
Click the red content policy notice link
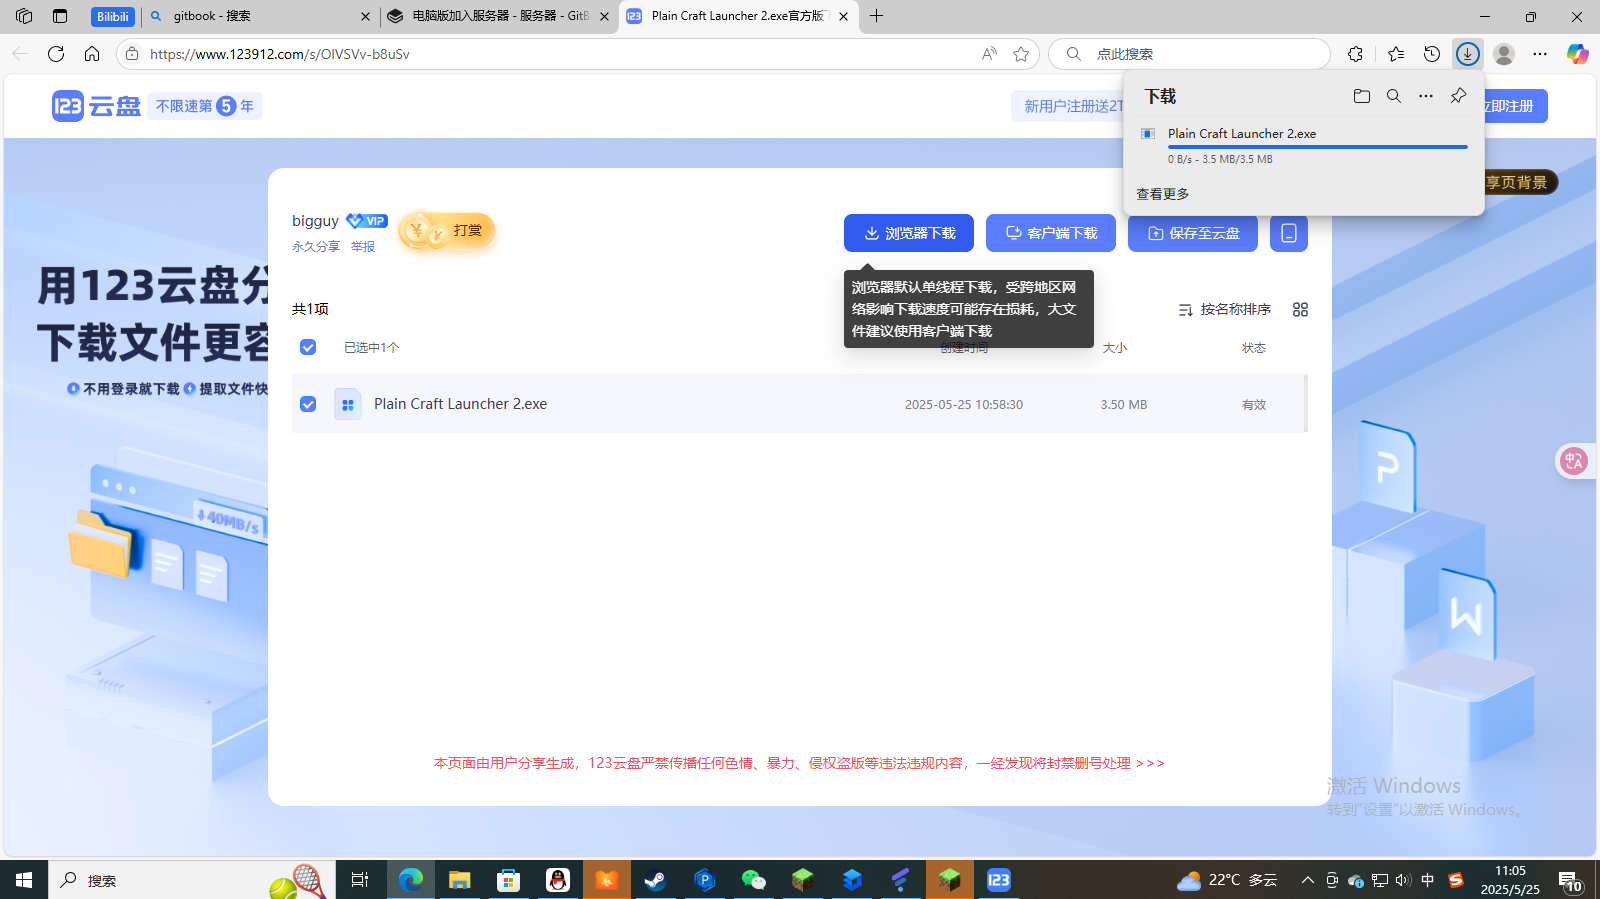pyautogui.click(x=799, y=763)
